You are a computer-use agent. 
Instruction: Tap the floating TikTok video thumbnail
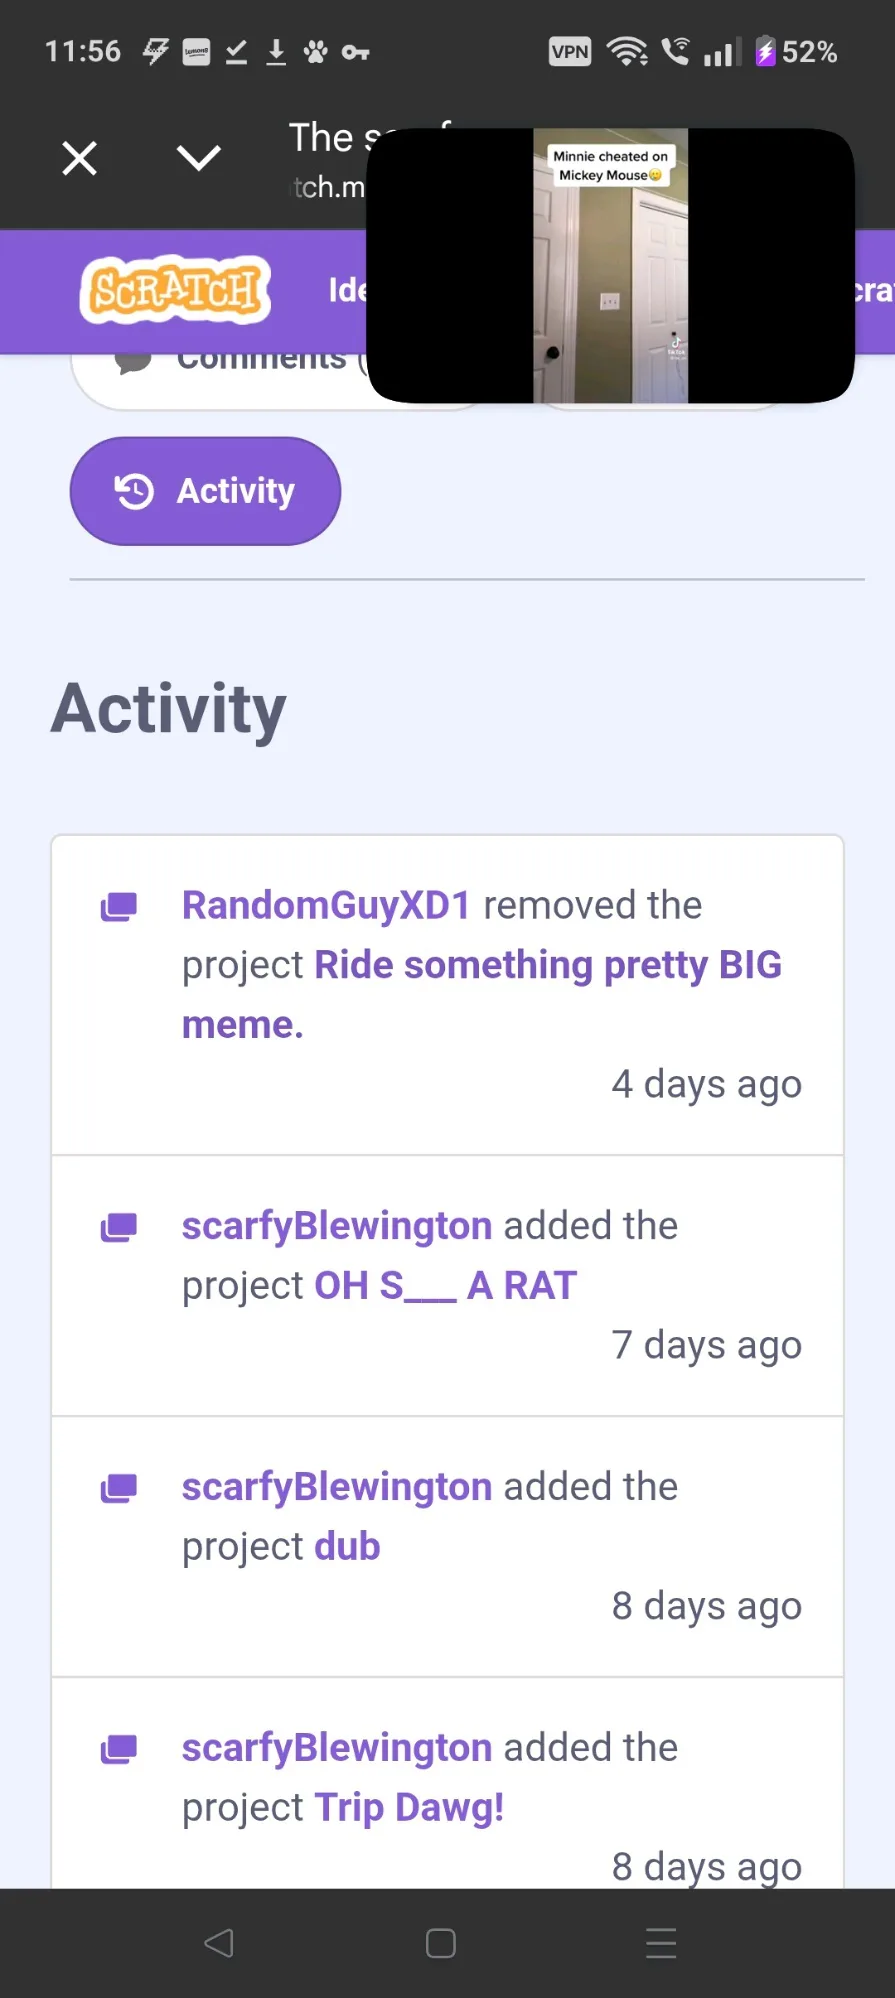tap(610, 266)
